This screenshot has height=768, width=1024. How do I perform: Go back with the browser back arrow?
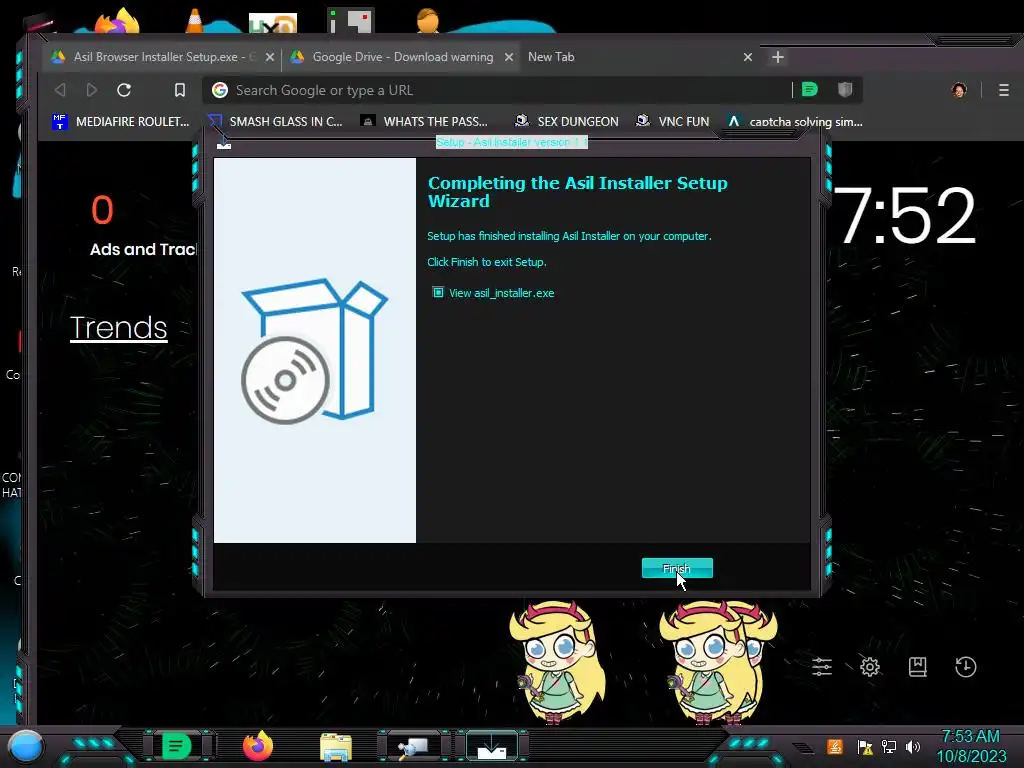point(60,90)
